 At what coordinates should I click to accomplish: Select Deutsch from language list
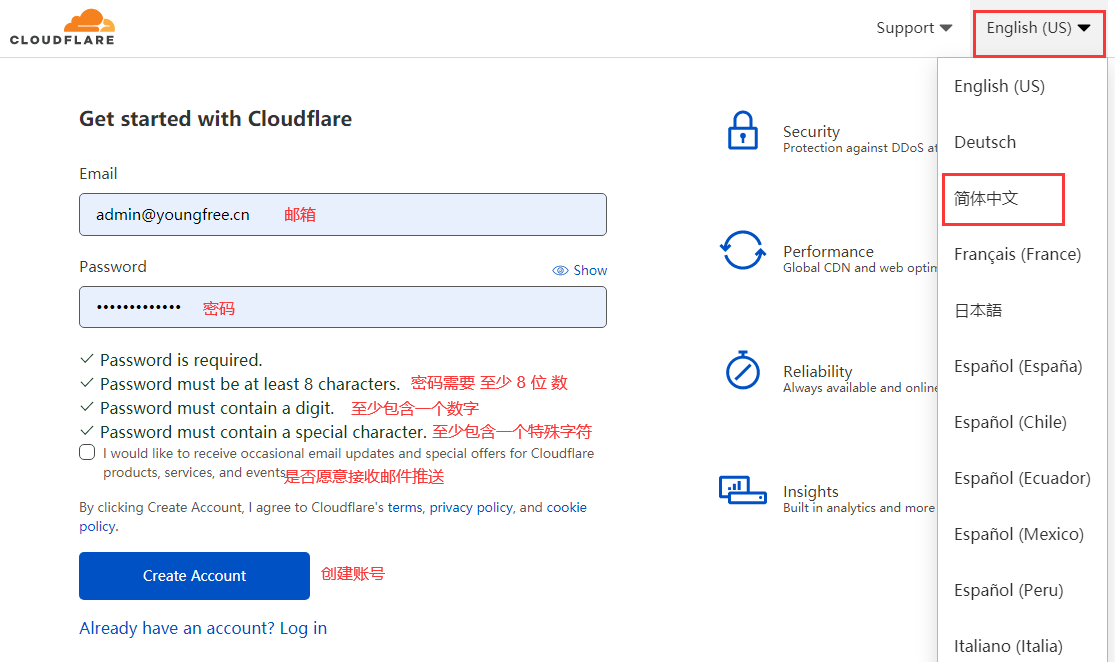coord(985,142)
